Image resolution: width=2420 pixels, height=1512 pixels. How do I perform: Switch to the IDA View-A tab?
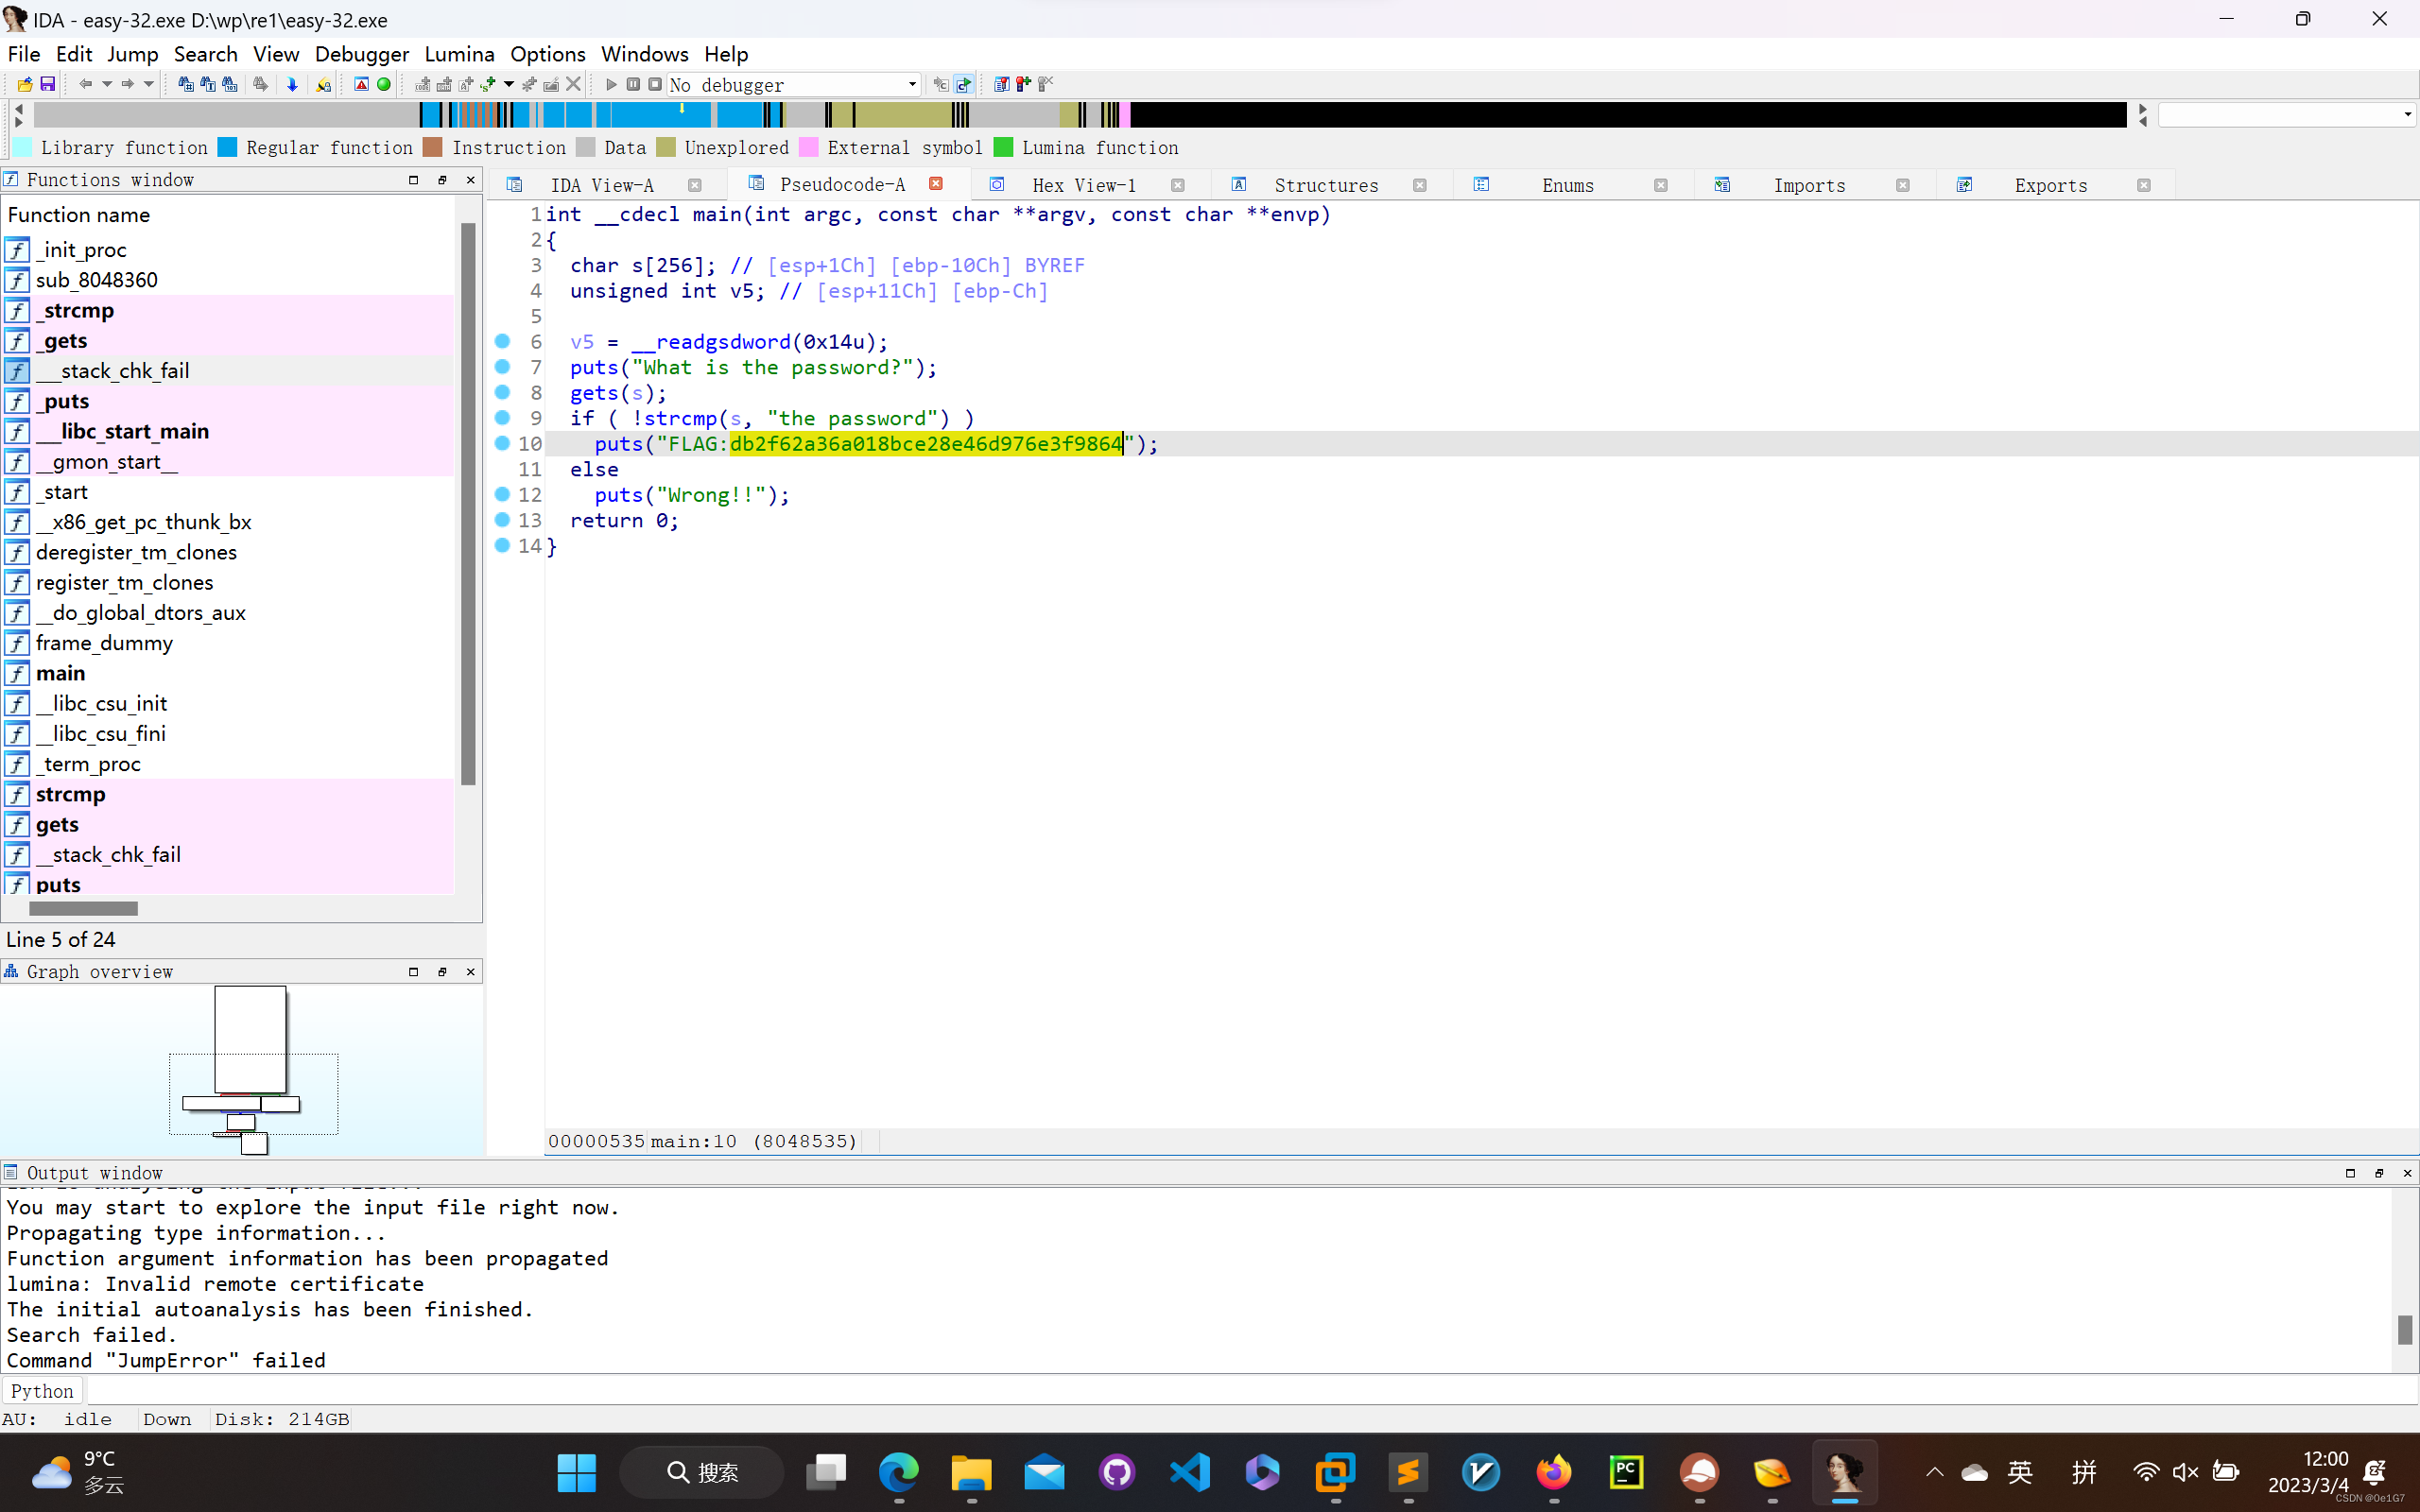[602, 185]
